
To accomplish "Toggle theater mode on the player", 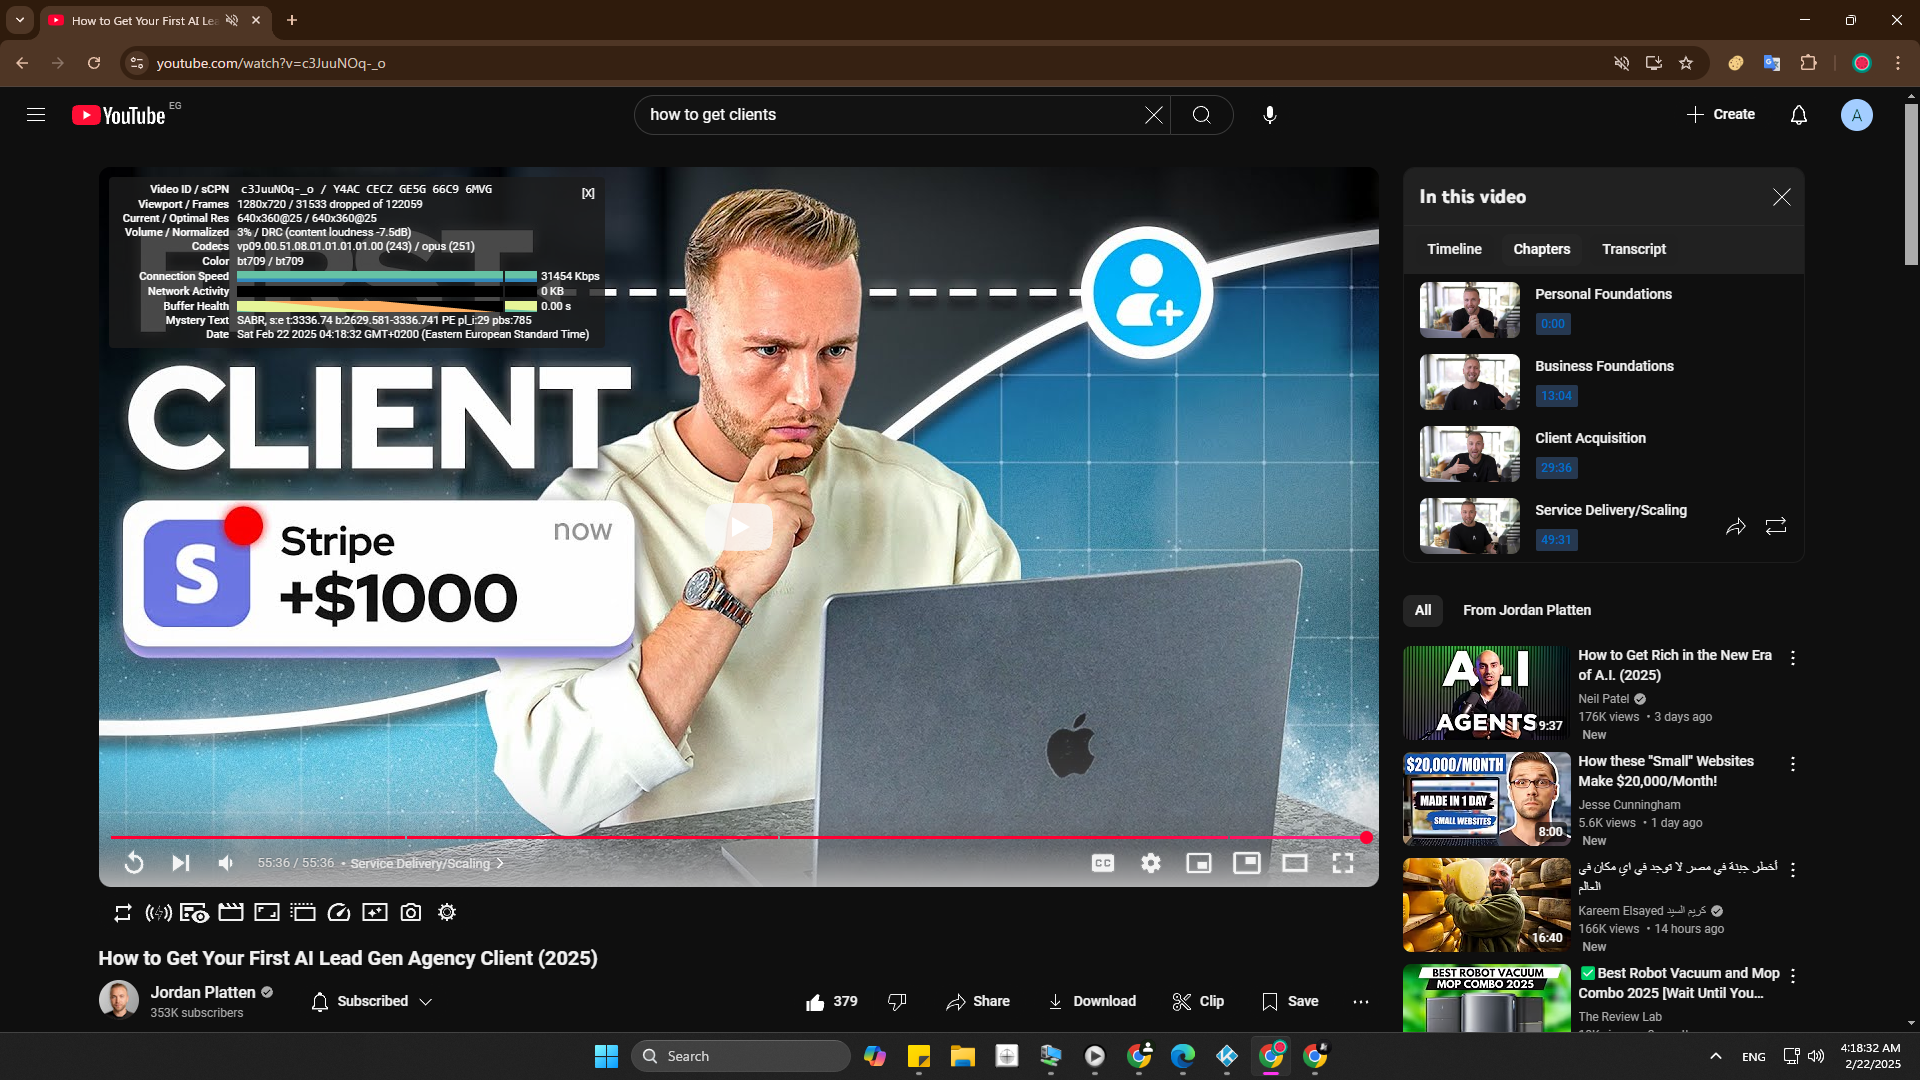I will (x=1294, y=863).
